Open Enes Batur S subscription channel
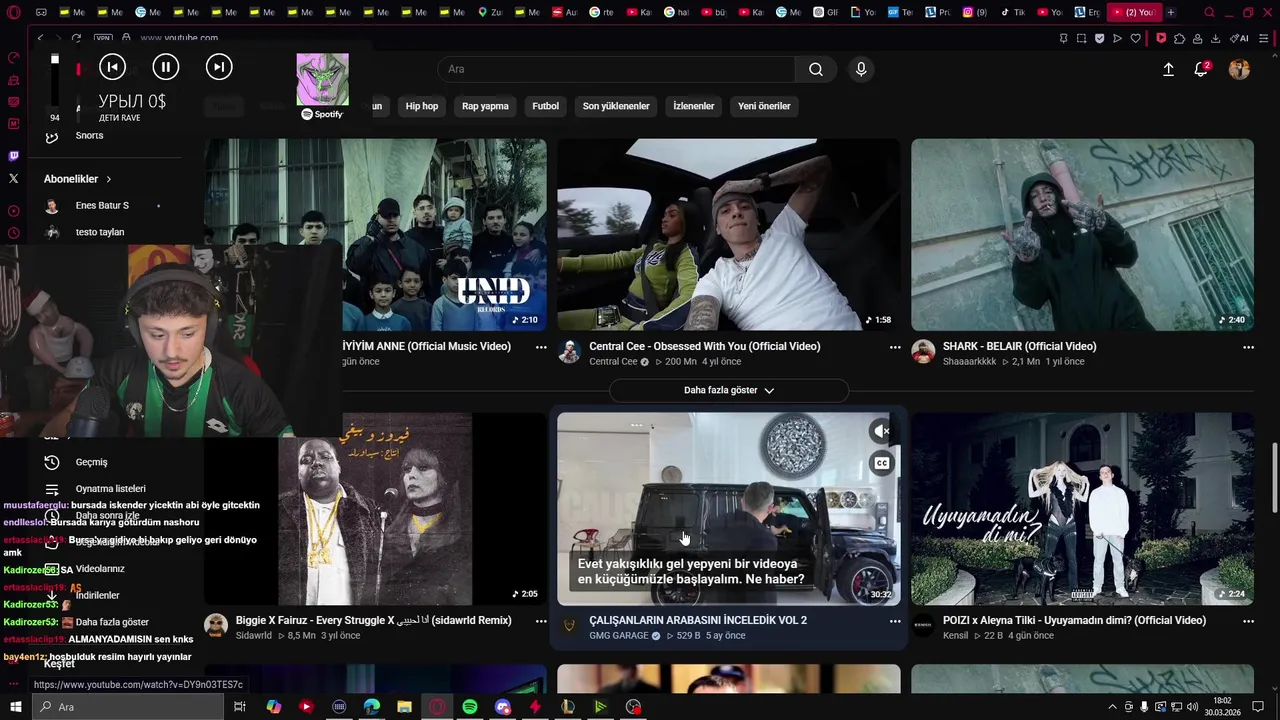This screenshot has width=1280, height=720. (102, 205)
